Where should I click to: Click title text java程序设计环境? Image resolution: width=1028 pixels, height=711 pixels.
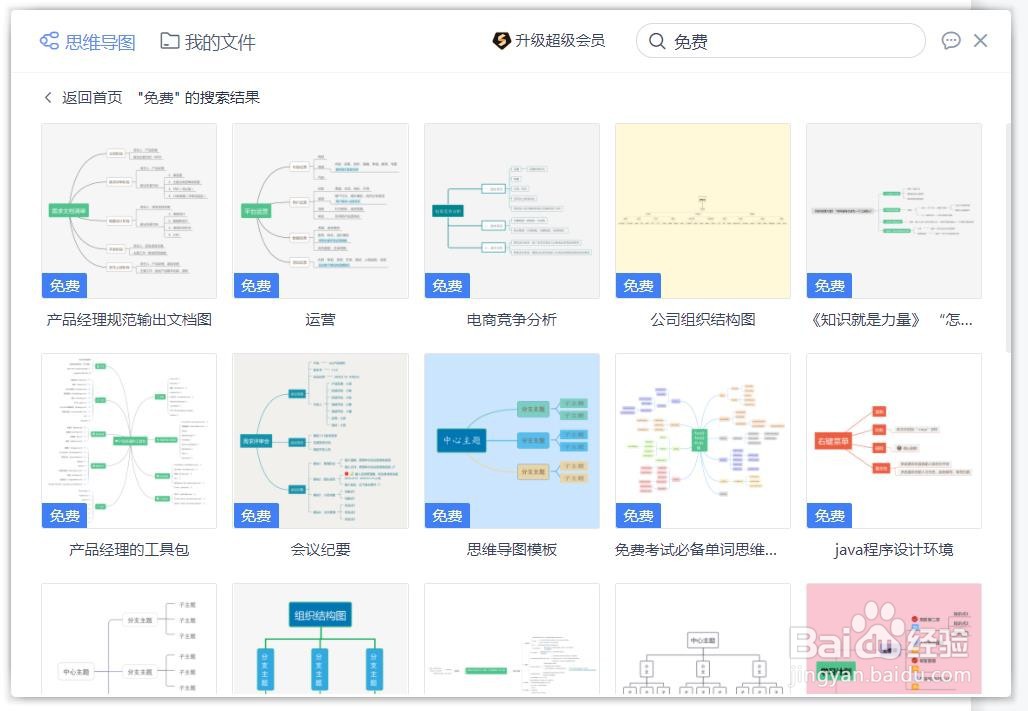[x=894, y=550]
